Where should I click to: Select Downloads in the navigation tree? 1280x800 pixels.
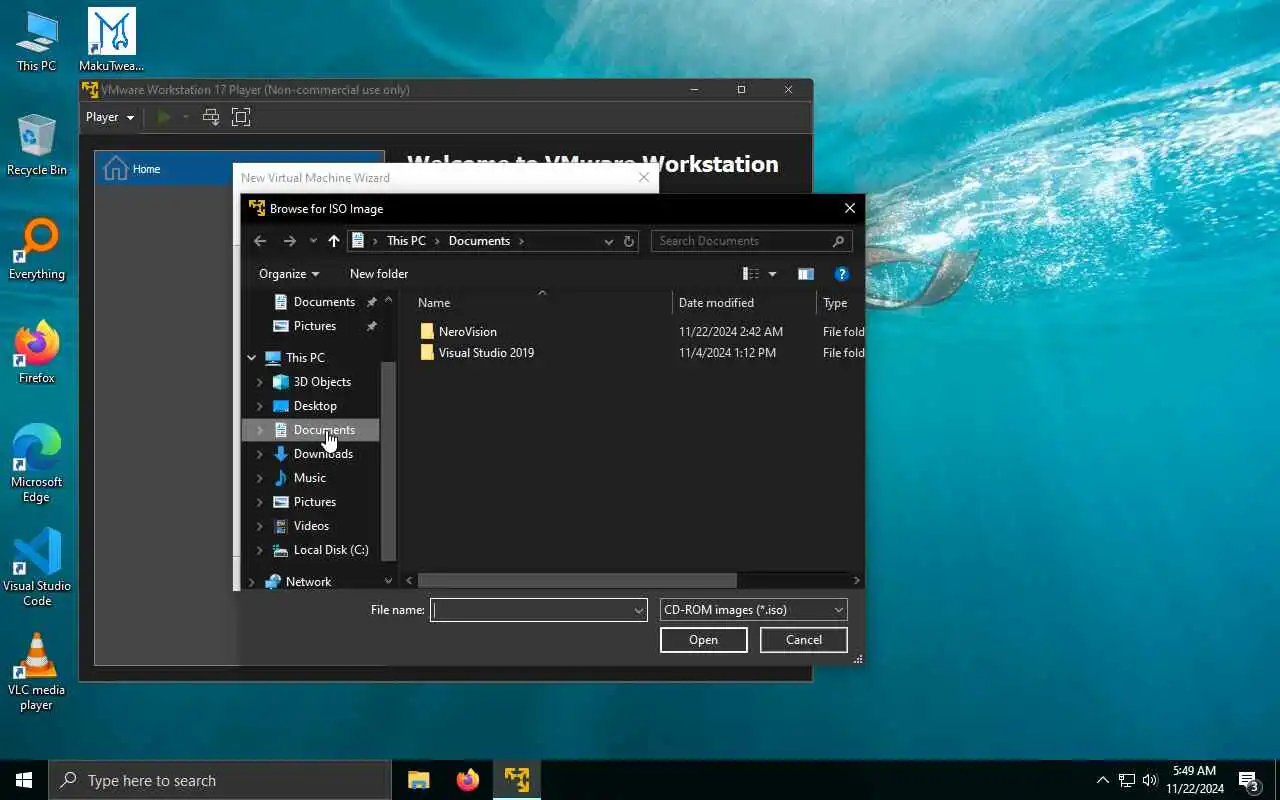pos(323,454)
